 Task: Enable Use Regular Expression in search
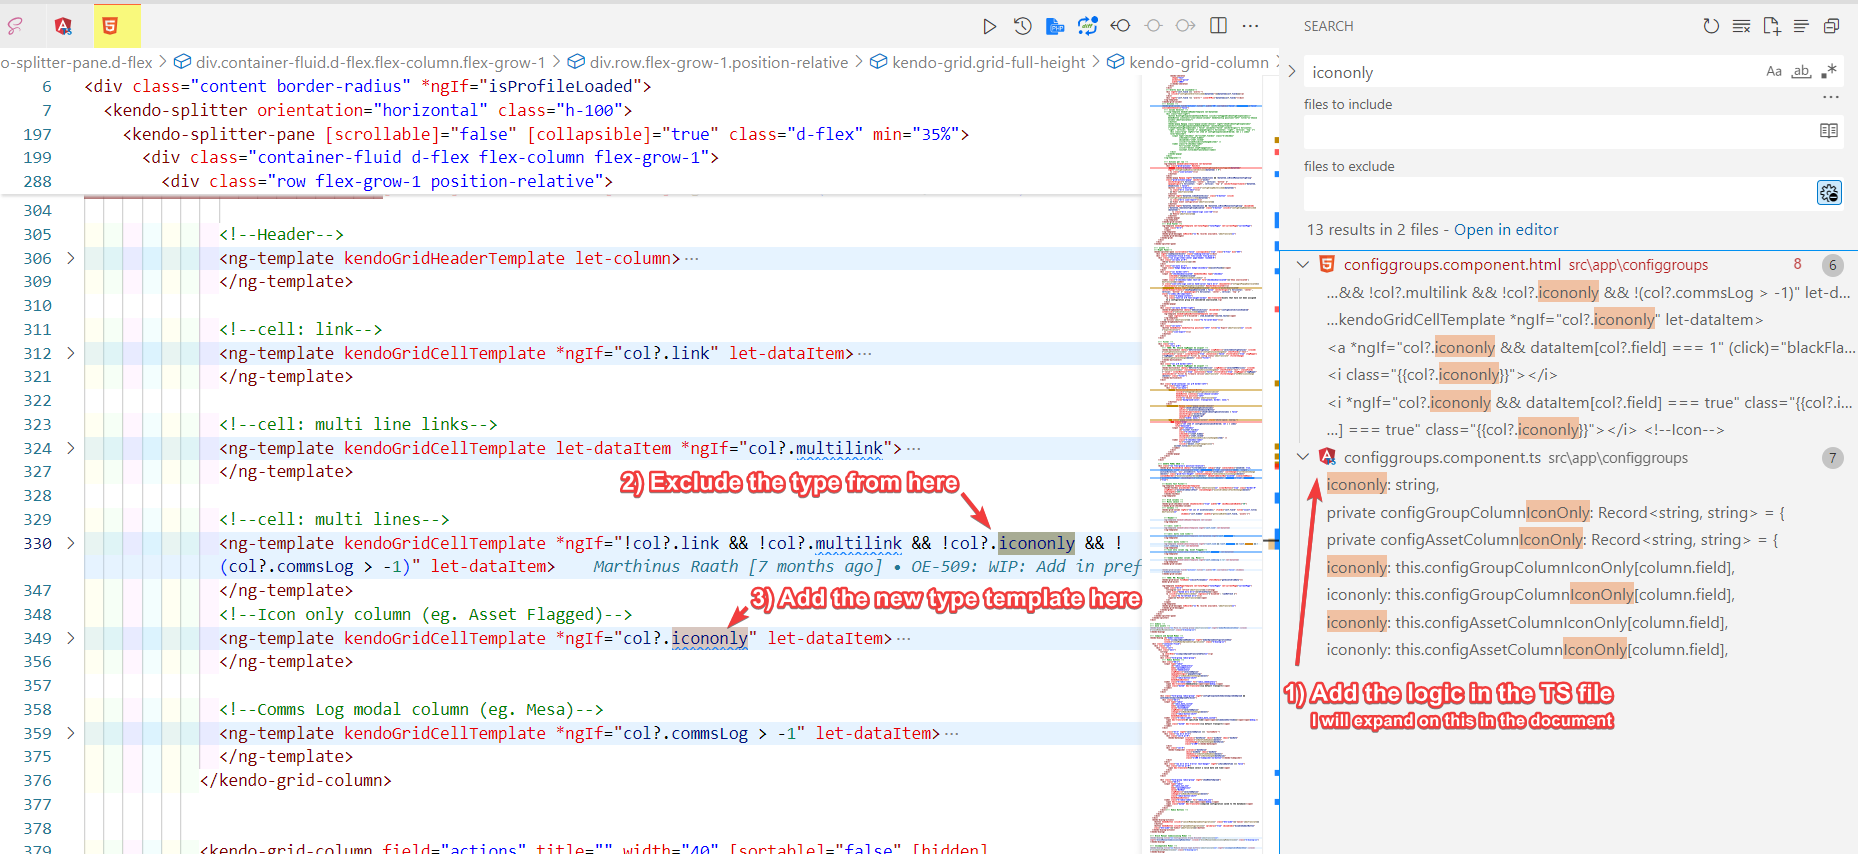tap(1829, 72)
